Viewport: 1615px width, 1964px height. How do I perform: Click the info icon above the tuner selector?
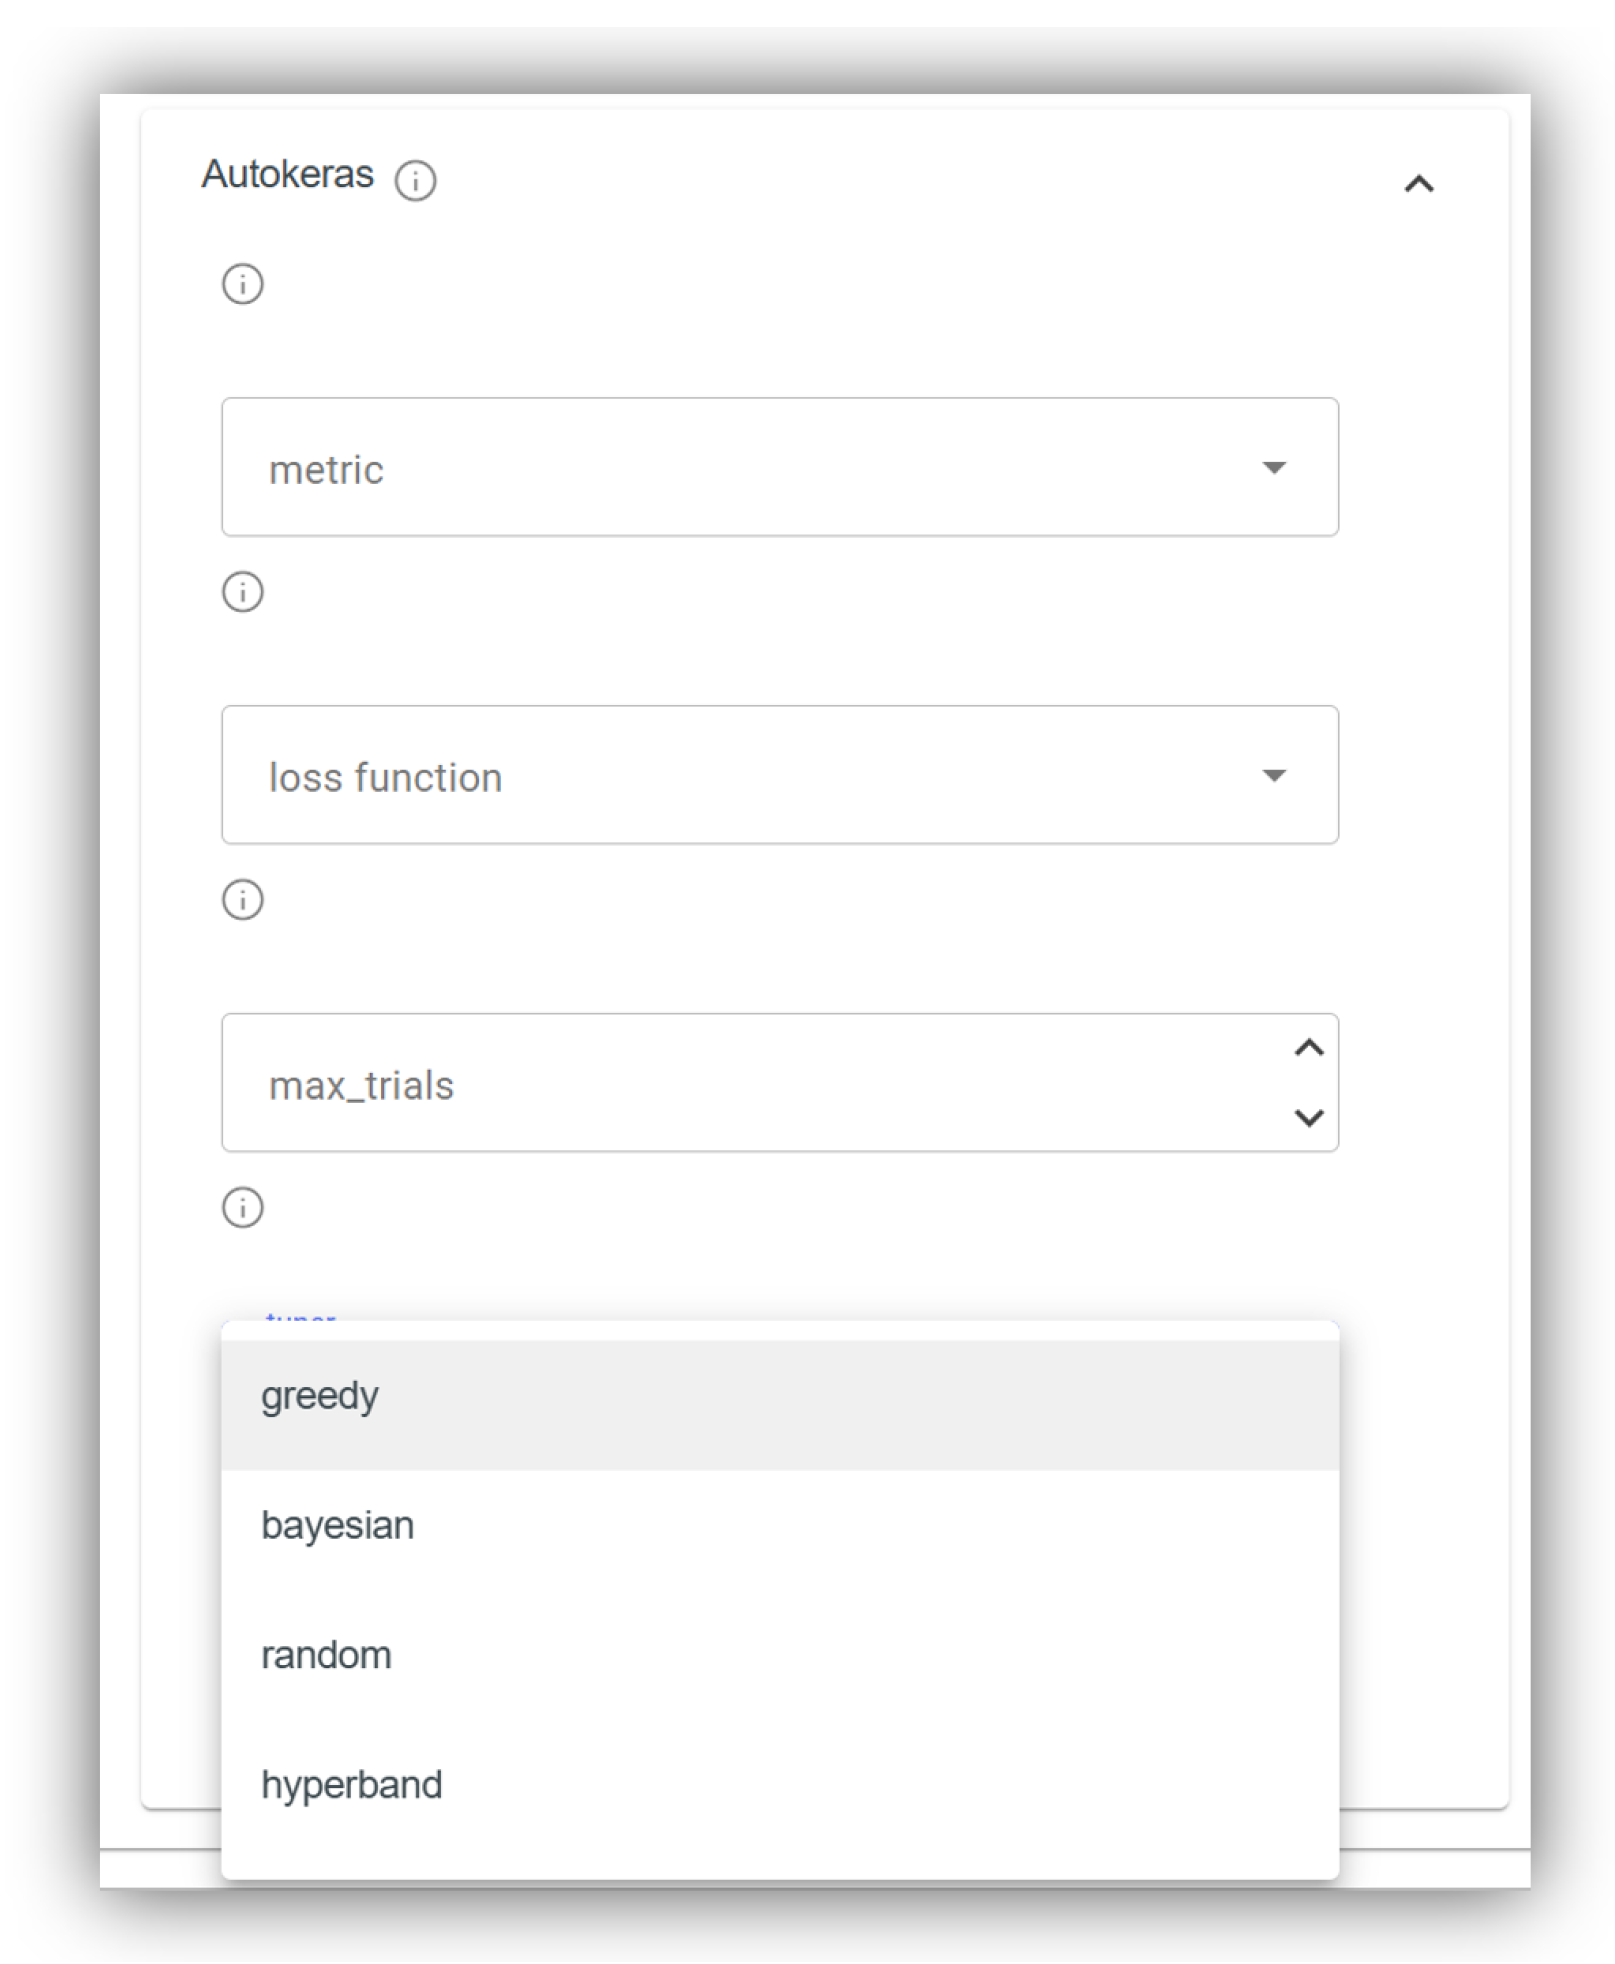click(x=241, y=1208)
